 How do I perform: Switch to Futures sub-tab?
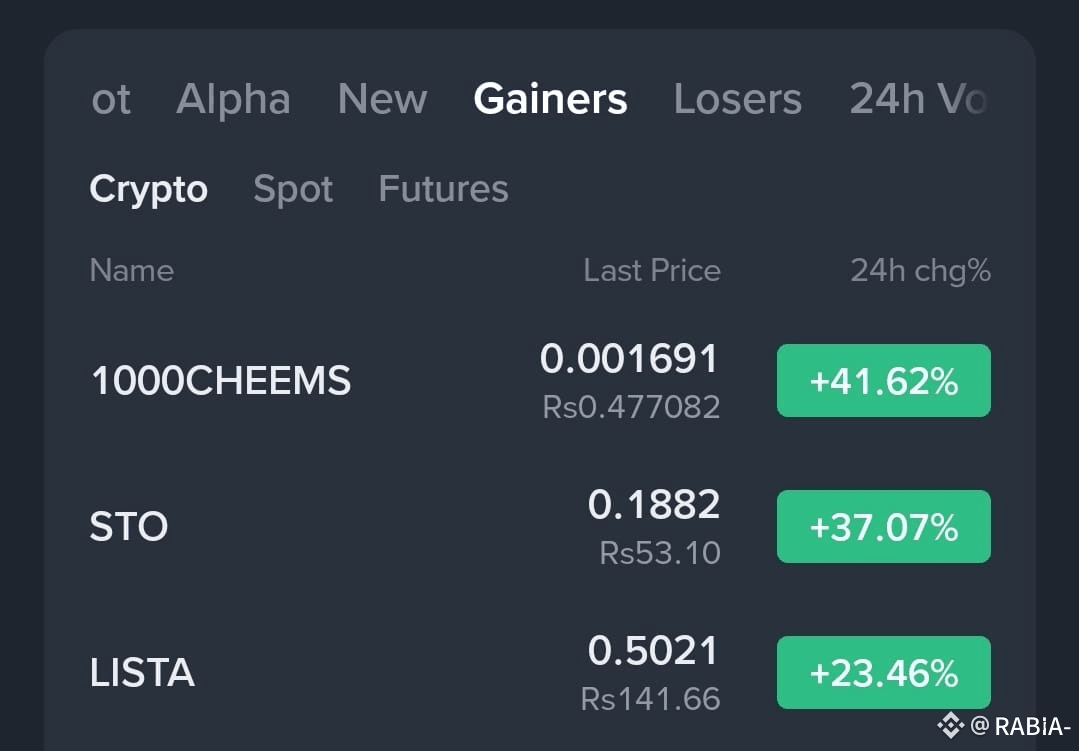pyautogui.click(x=444, y=189)
